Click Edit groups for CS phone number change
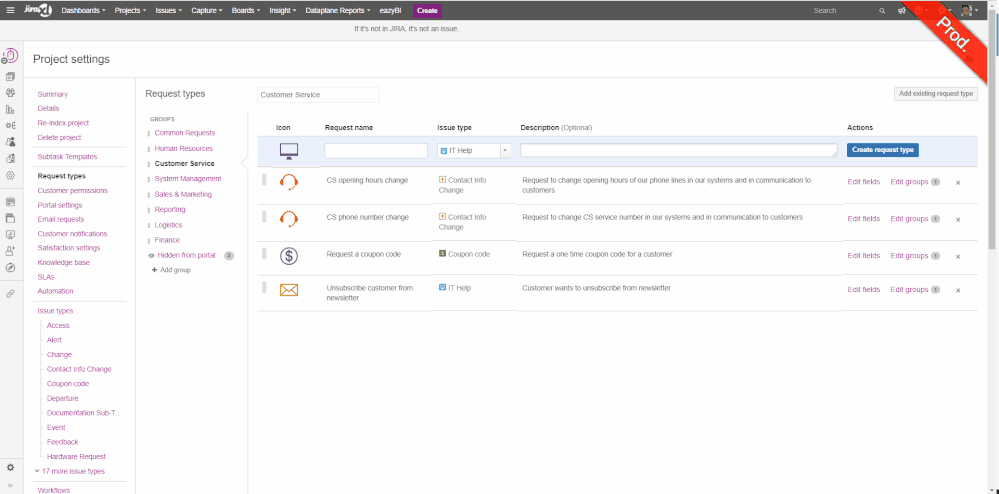The height and width of the screenshot is (494, 999). pos(909,219)
